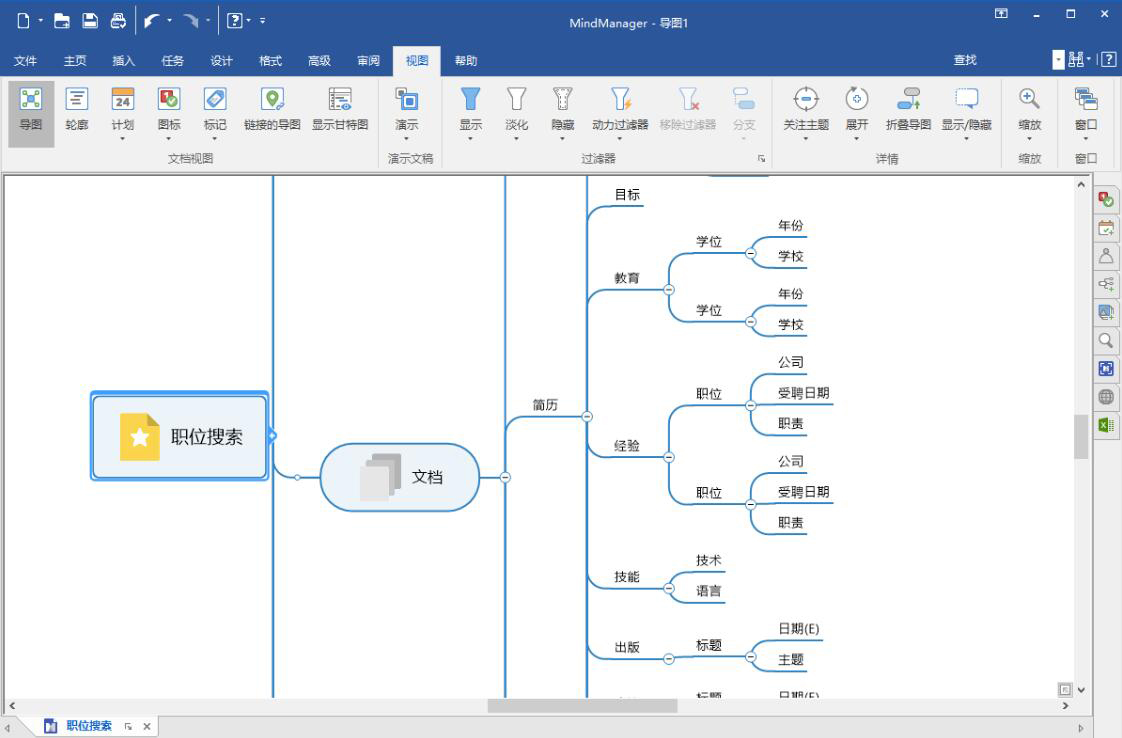
Task: Switch to the 设计 ribbon tab
Action: 220,60
